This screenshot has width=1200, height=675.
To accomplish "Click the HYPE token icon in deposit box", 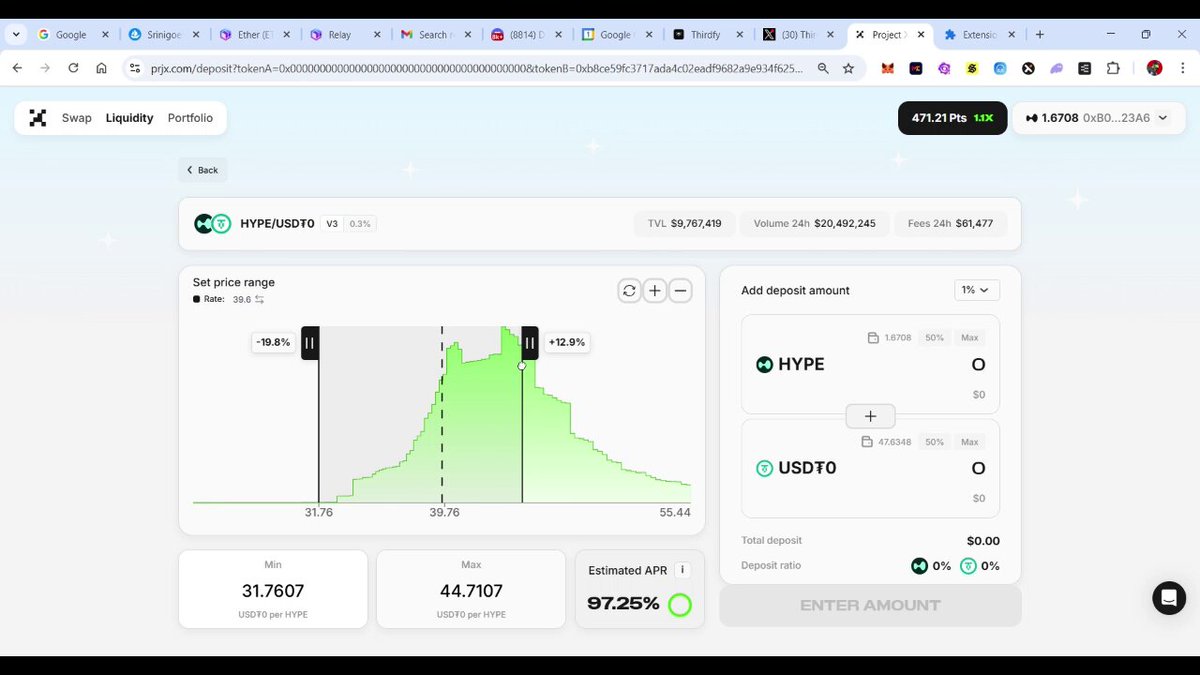I will tap(765, 365).
